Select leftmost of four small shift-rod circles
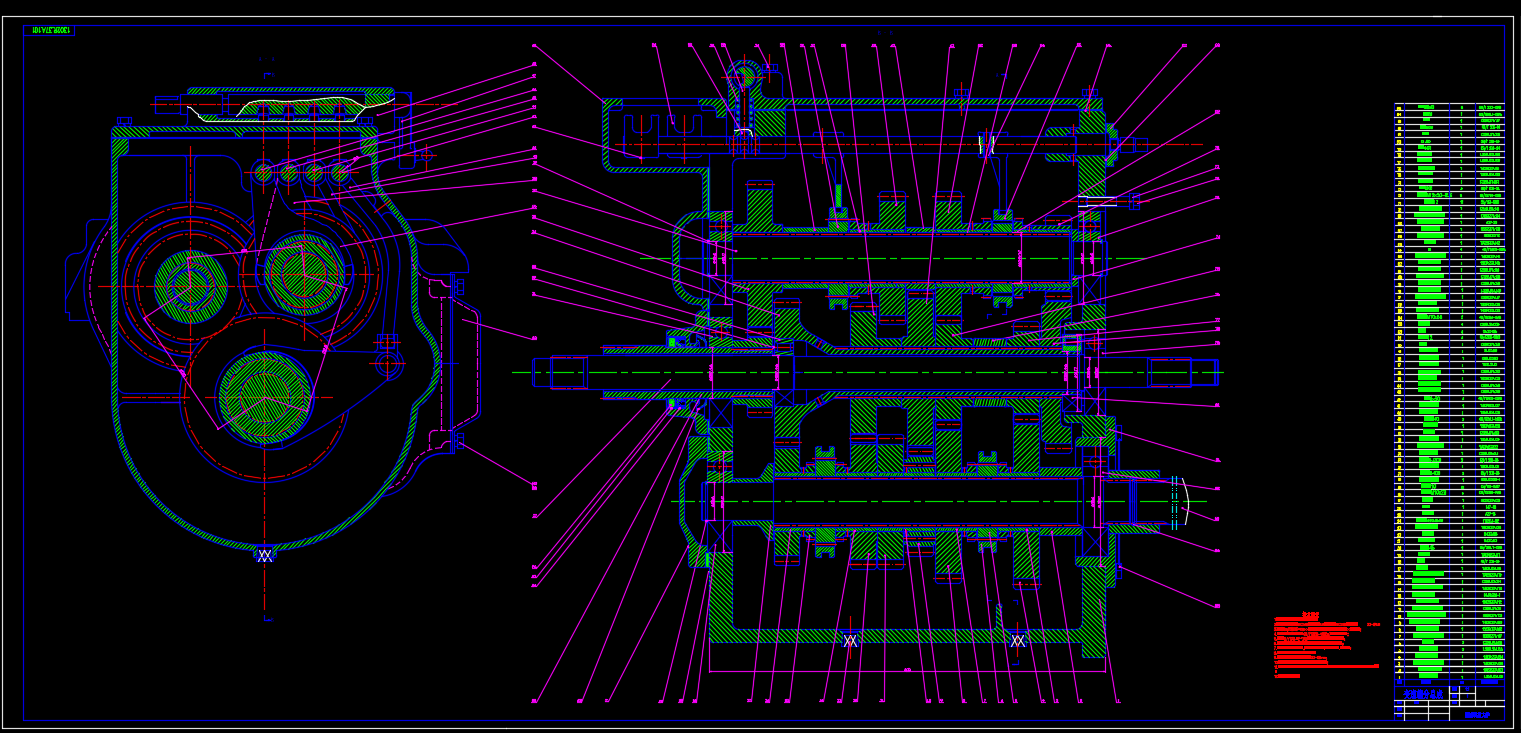 pos(263,173)
